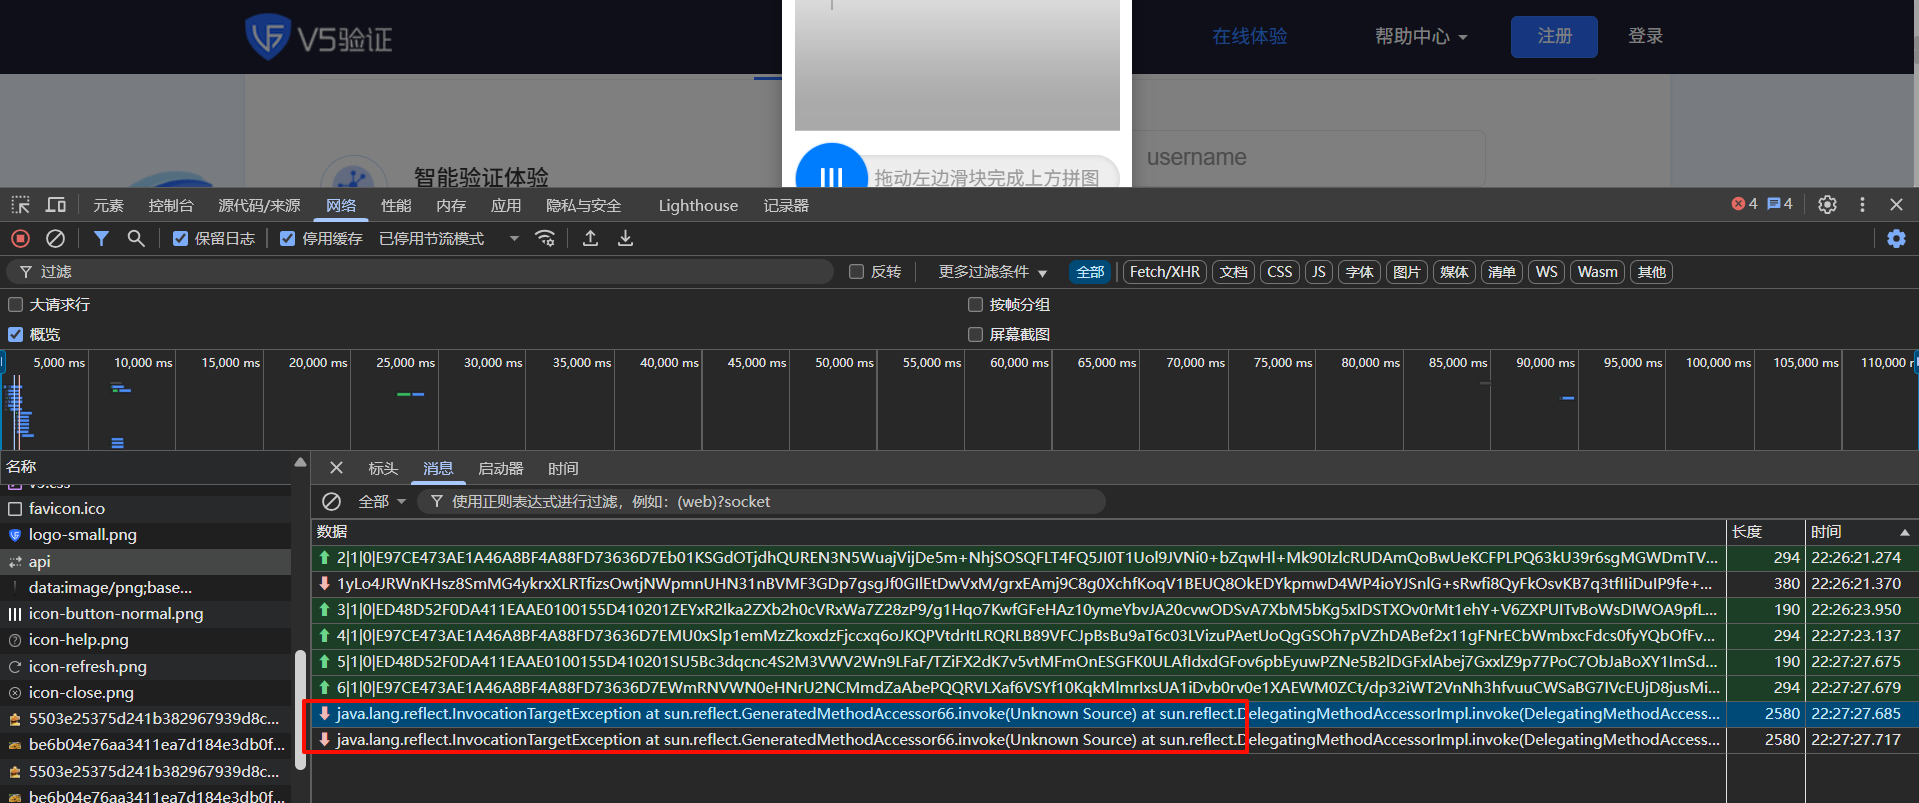This screenshot has width=1919, height=803.
Task: Enable 反转 filter checkbox
Action: (856, 272)
